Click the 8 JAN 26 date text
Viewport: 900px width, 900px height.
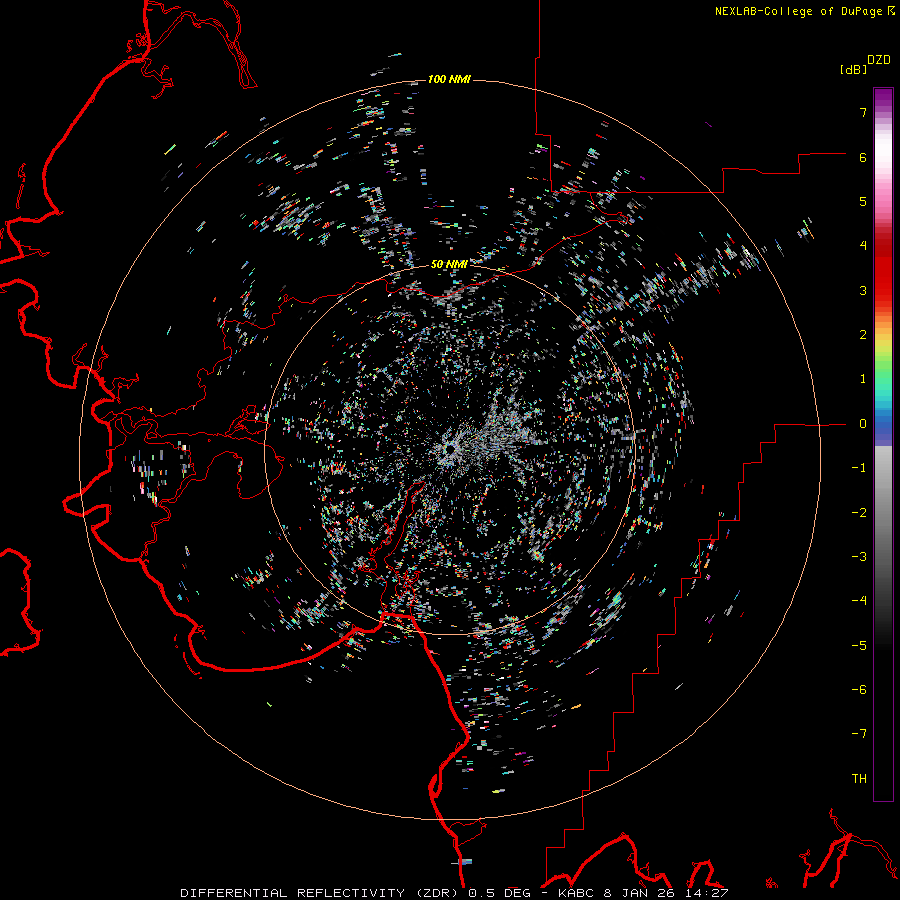click(x=639, y=893)
